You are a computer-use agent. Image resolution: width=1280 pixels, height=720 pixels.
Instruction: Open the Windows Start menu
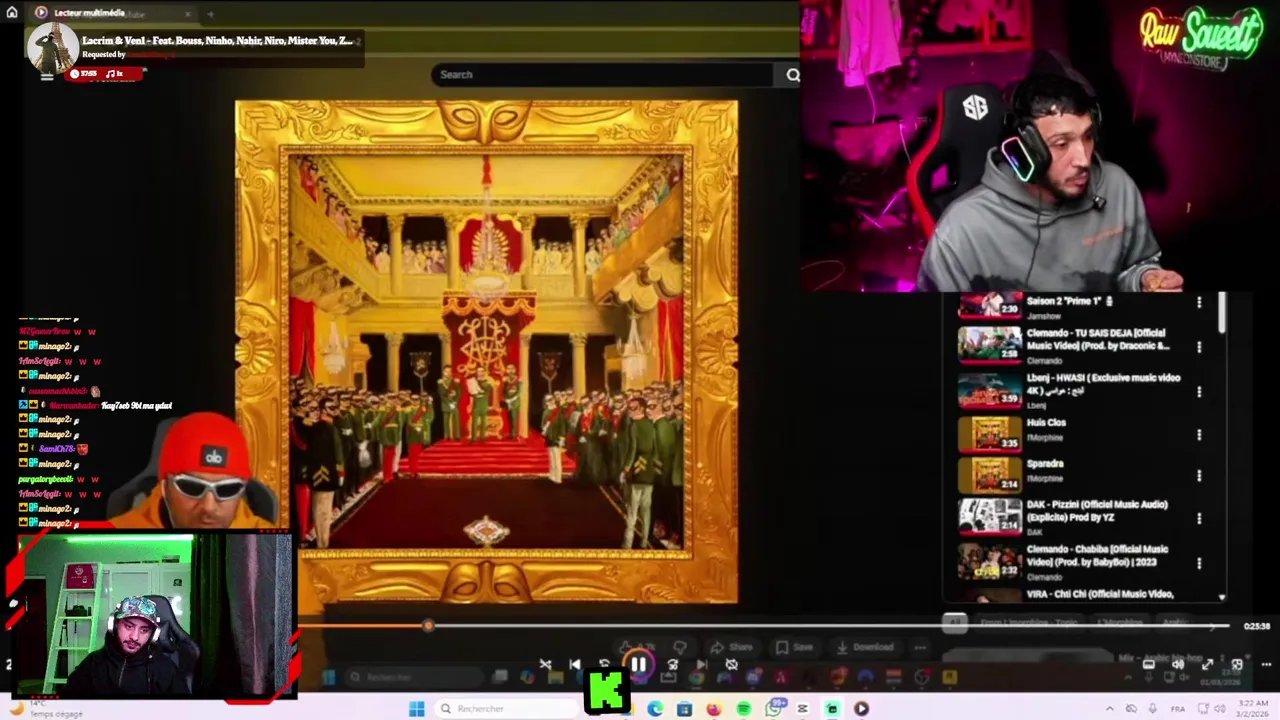417,709
